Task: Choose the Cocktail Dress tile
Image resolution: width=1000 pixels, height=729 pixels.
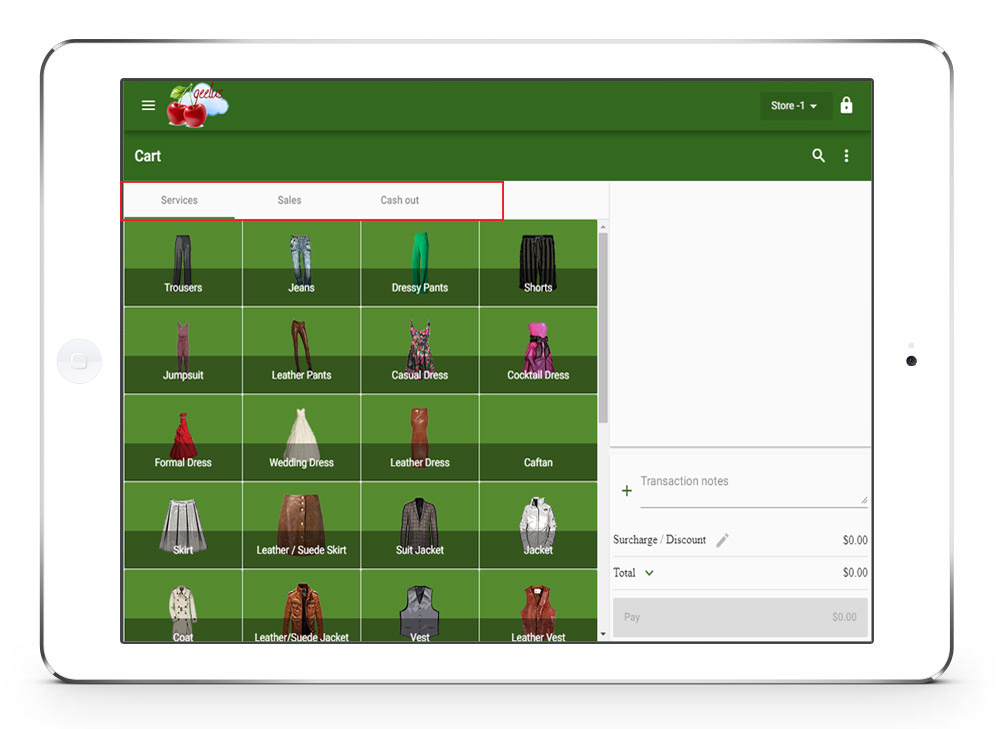Action: (x=538, y=350)
